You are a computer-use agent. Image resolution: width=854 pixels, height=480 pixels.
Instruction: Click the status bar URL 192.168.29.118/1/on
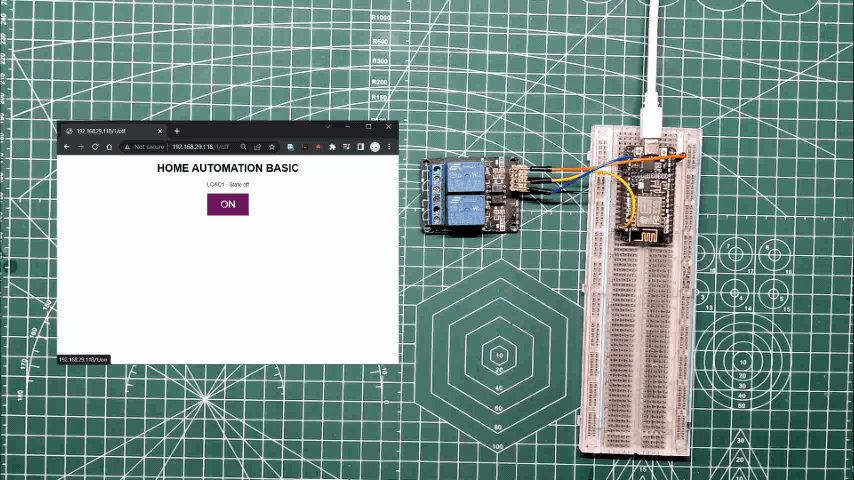click(83, 360)
